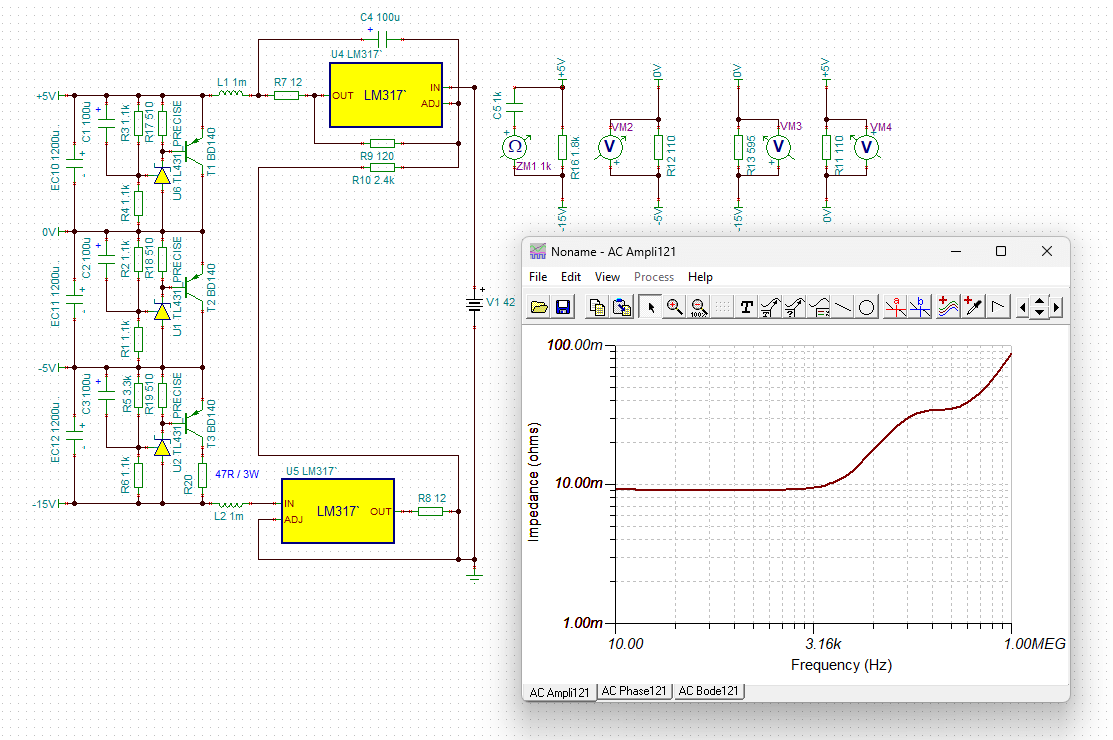This screenshot has height=740, width=1113.
Task: Click the toolbar left arrow stepper
Action: [1023, 307]
